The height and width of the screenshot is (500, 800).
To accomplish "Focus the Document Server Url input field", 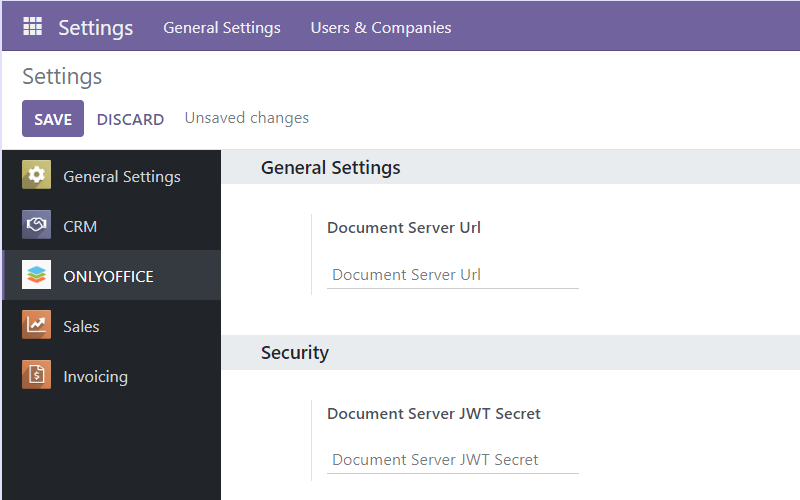I will point(453,274).
